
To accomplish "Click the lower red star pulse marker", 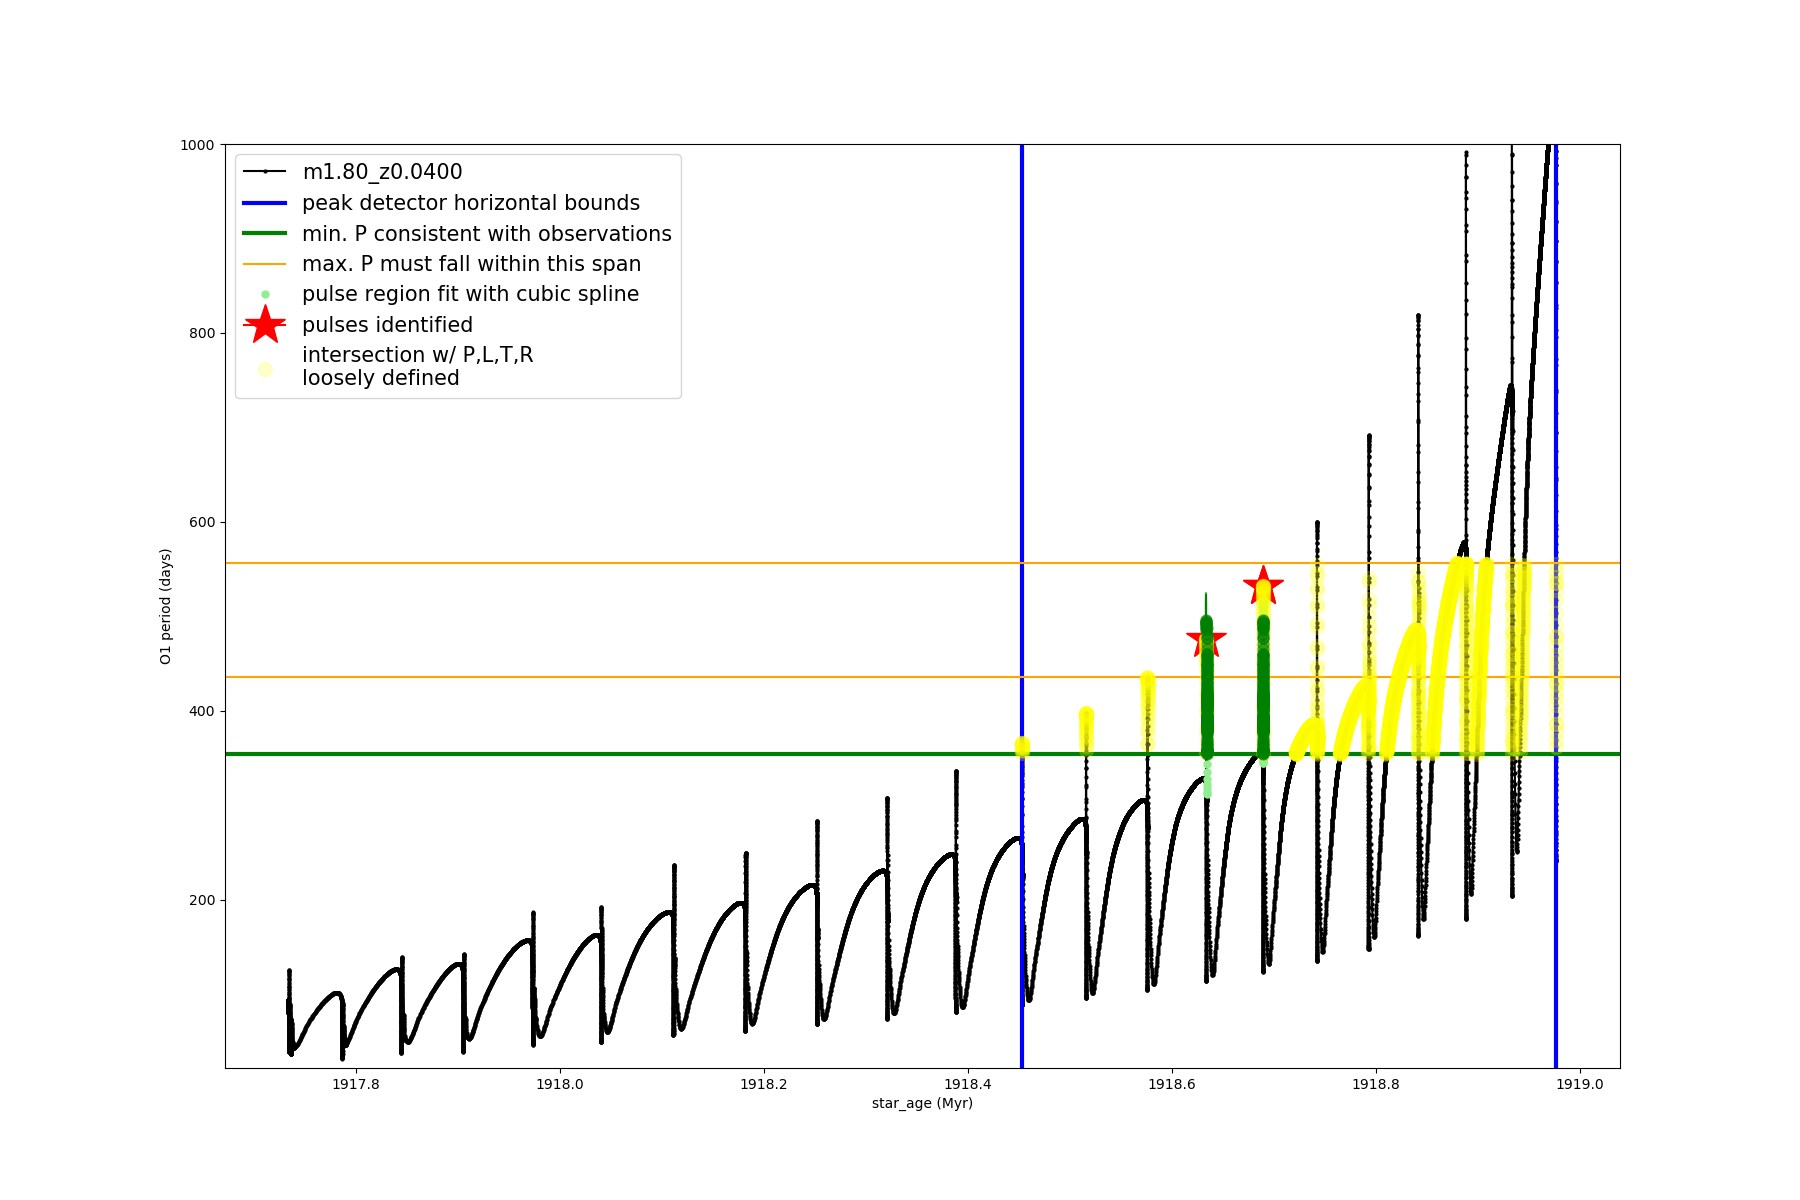I will pos(1206,639).
